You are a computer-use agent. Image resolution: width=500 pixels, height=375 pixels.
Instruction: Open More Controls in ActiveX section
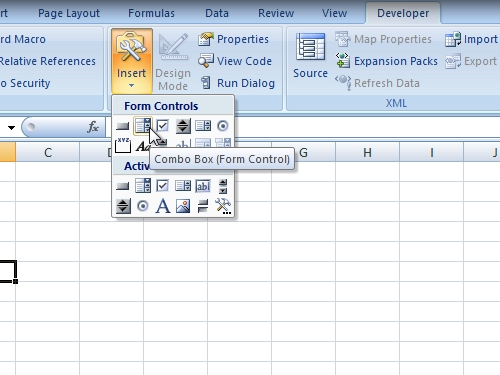(223, 206)
